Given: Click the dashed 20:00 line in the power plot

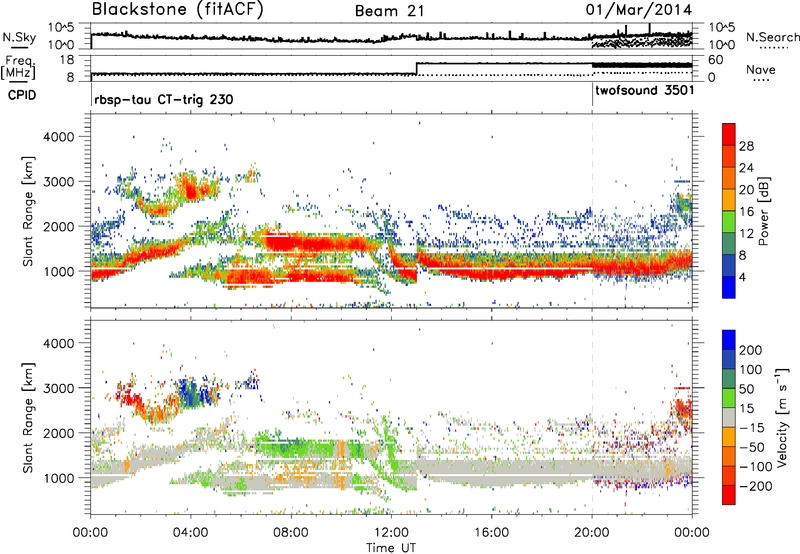Looking at the screenshot, I should click(592, 211).
